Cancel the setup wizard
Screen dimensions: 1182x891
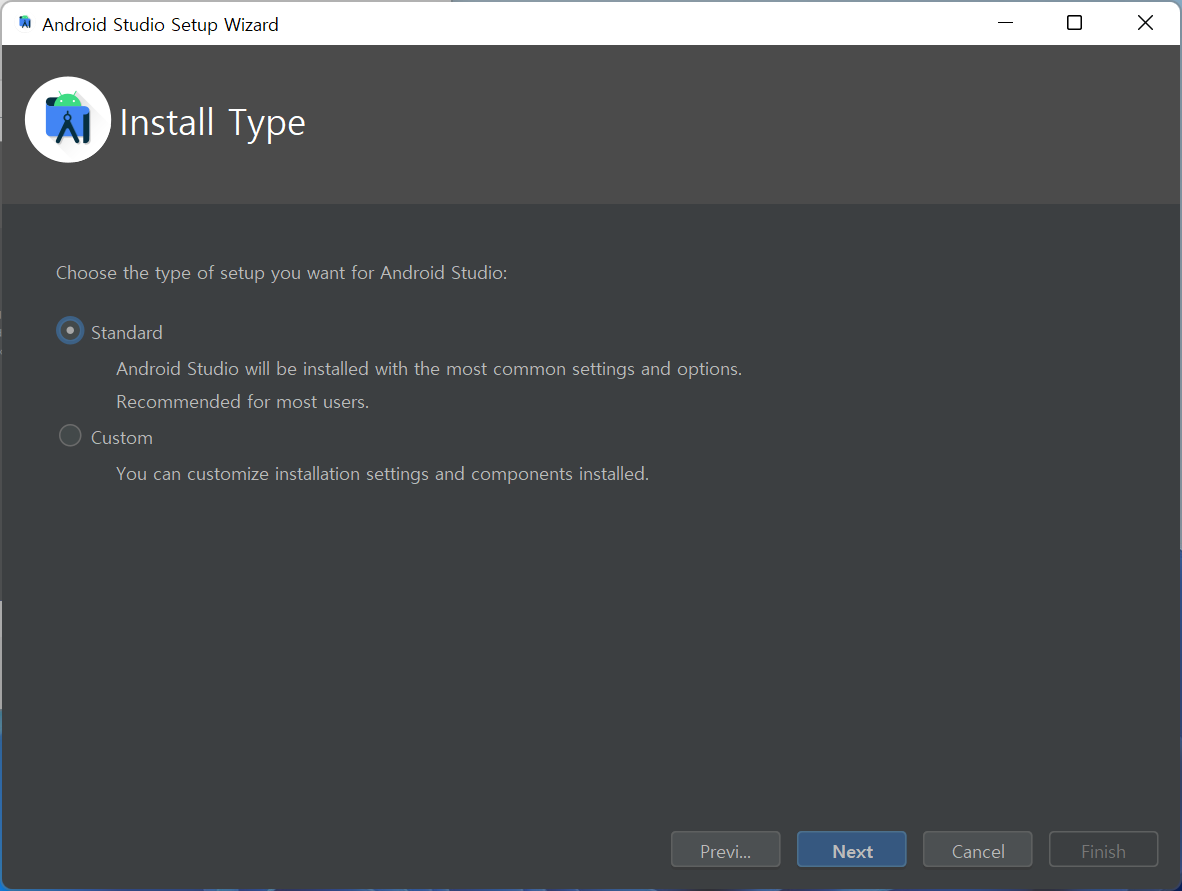click(x=977, y=850)
